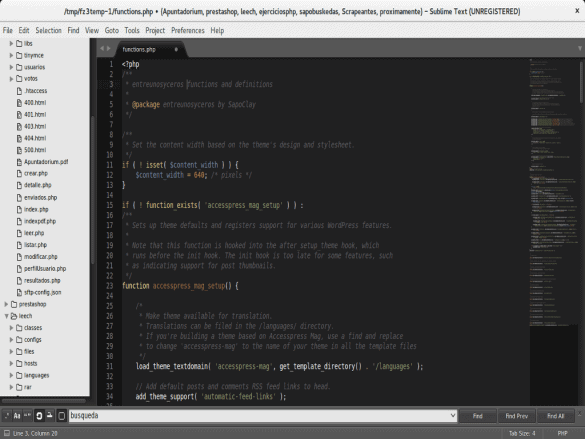Click the editor vertical scrollbar thumb
This screenshot has height=439, width=585.
pos(581,82)
